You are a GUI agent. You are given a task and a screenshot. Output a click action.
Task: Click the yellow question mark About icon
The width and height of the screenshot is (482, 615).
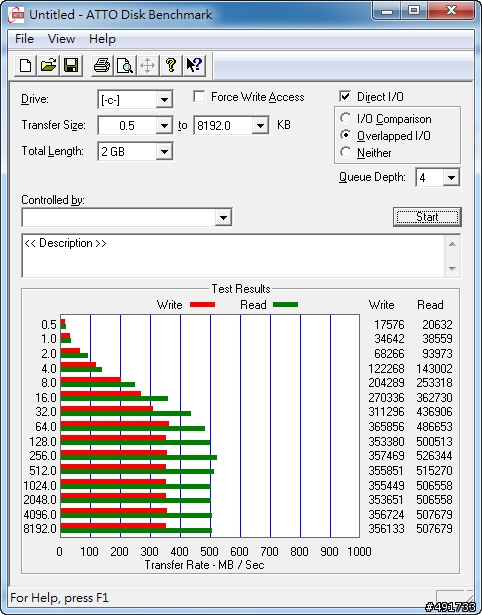pyautogui.click(x=171, y=65)
